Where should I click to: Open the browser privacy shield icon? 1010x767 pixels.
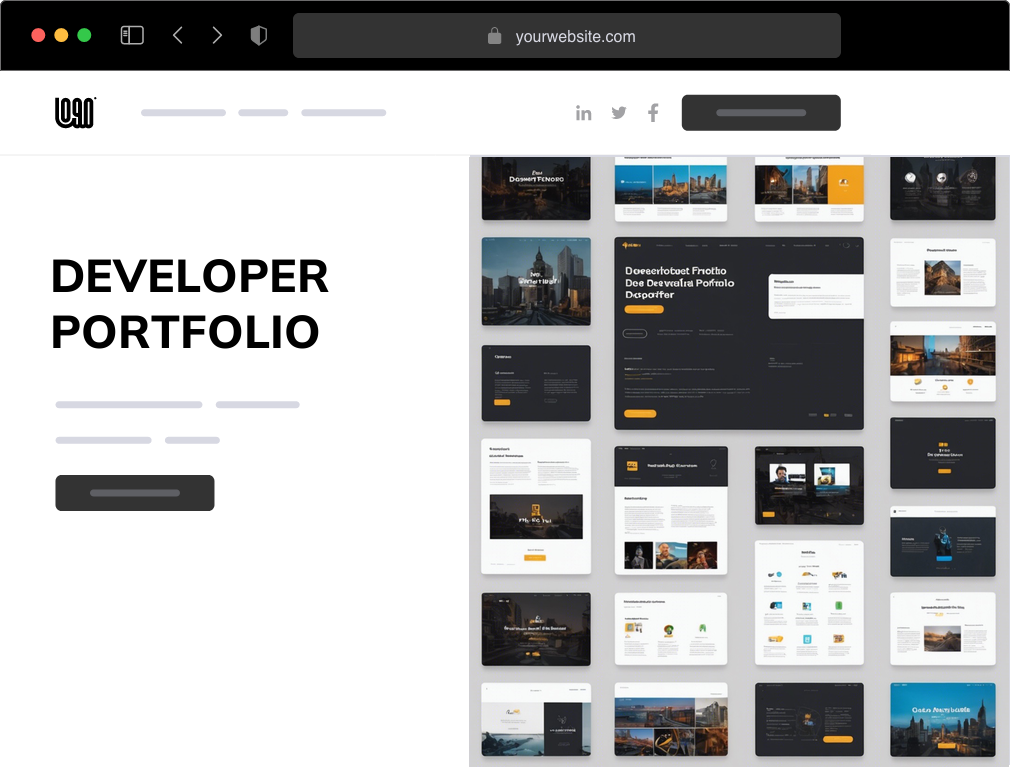click(x=258, y=34)
